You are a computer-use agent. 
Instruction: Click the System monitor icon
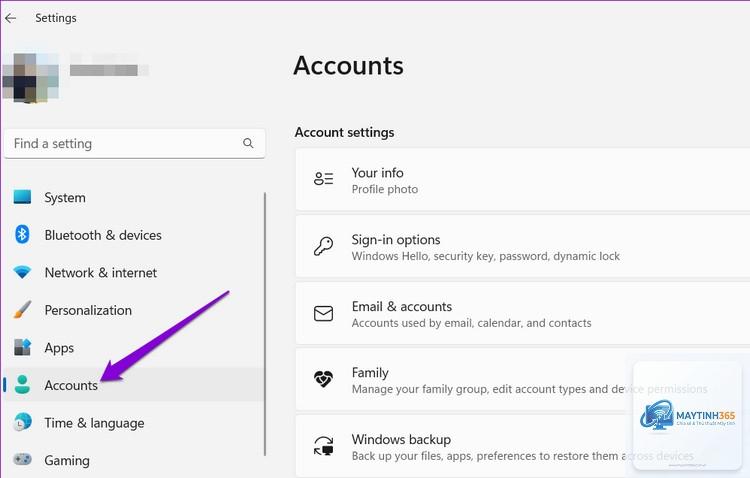point(22,197)
